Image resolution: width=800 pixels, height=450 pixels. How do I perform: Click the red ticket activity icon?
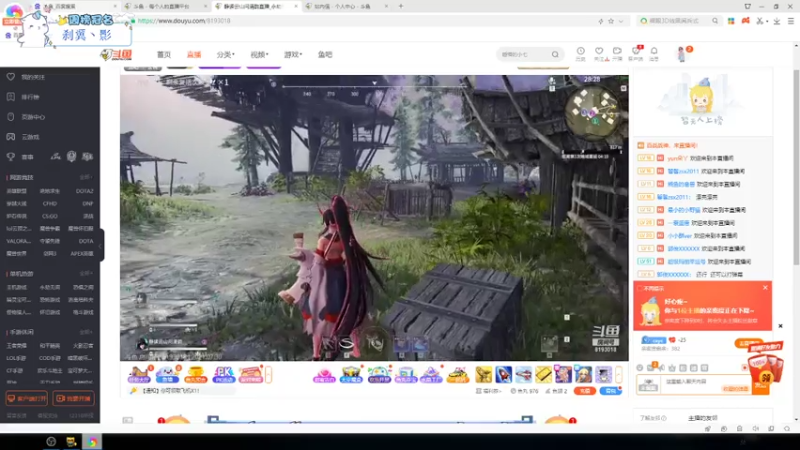(251, 374)
